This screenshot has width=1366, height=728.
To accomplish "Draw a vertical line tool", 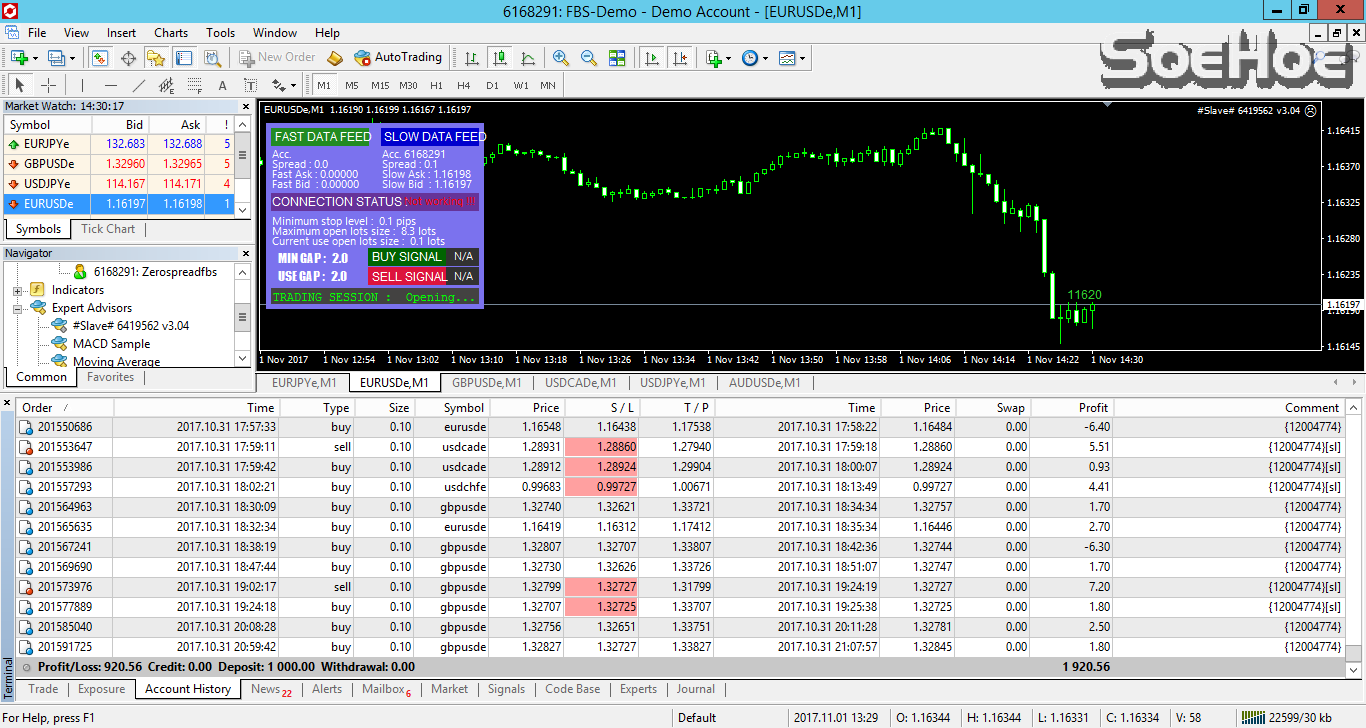I will tap(82, 86).
